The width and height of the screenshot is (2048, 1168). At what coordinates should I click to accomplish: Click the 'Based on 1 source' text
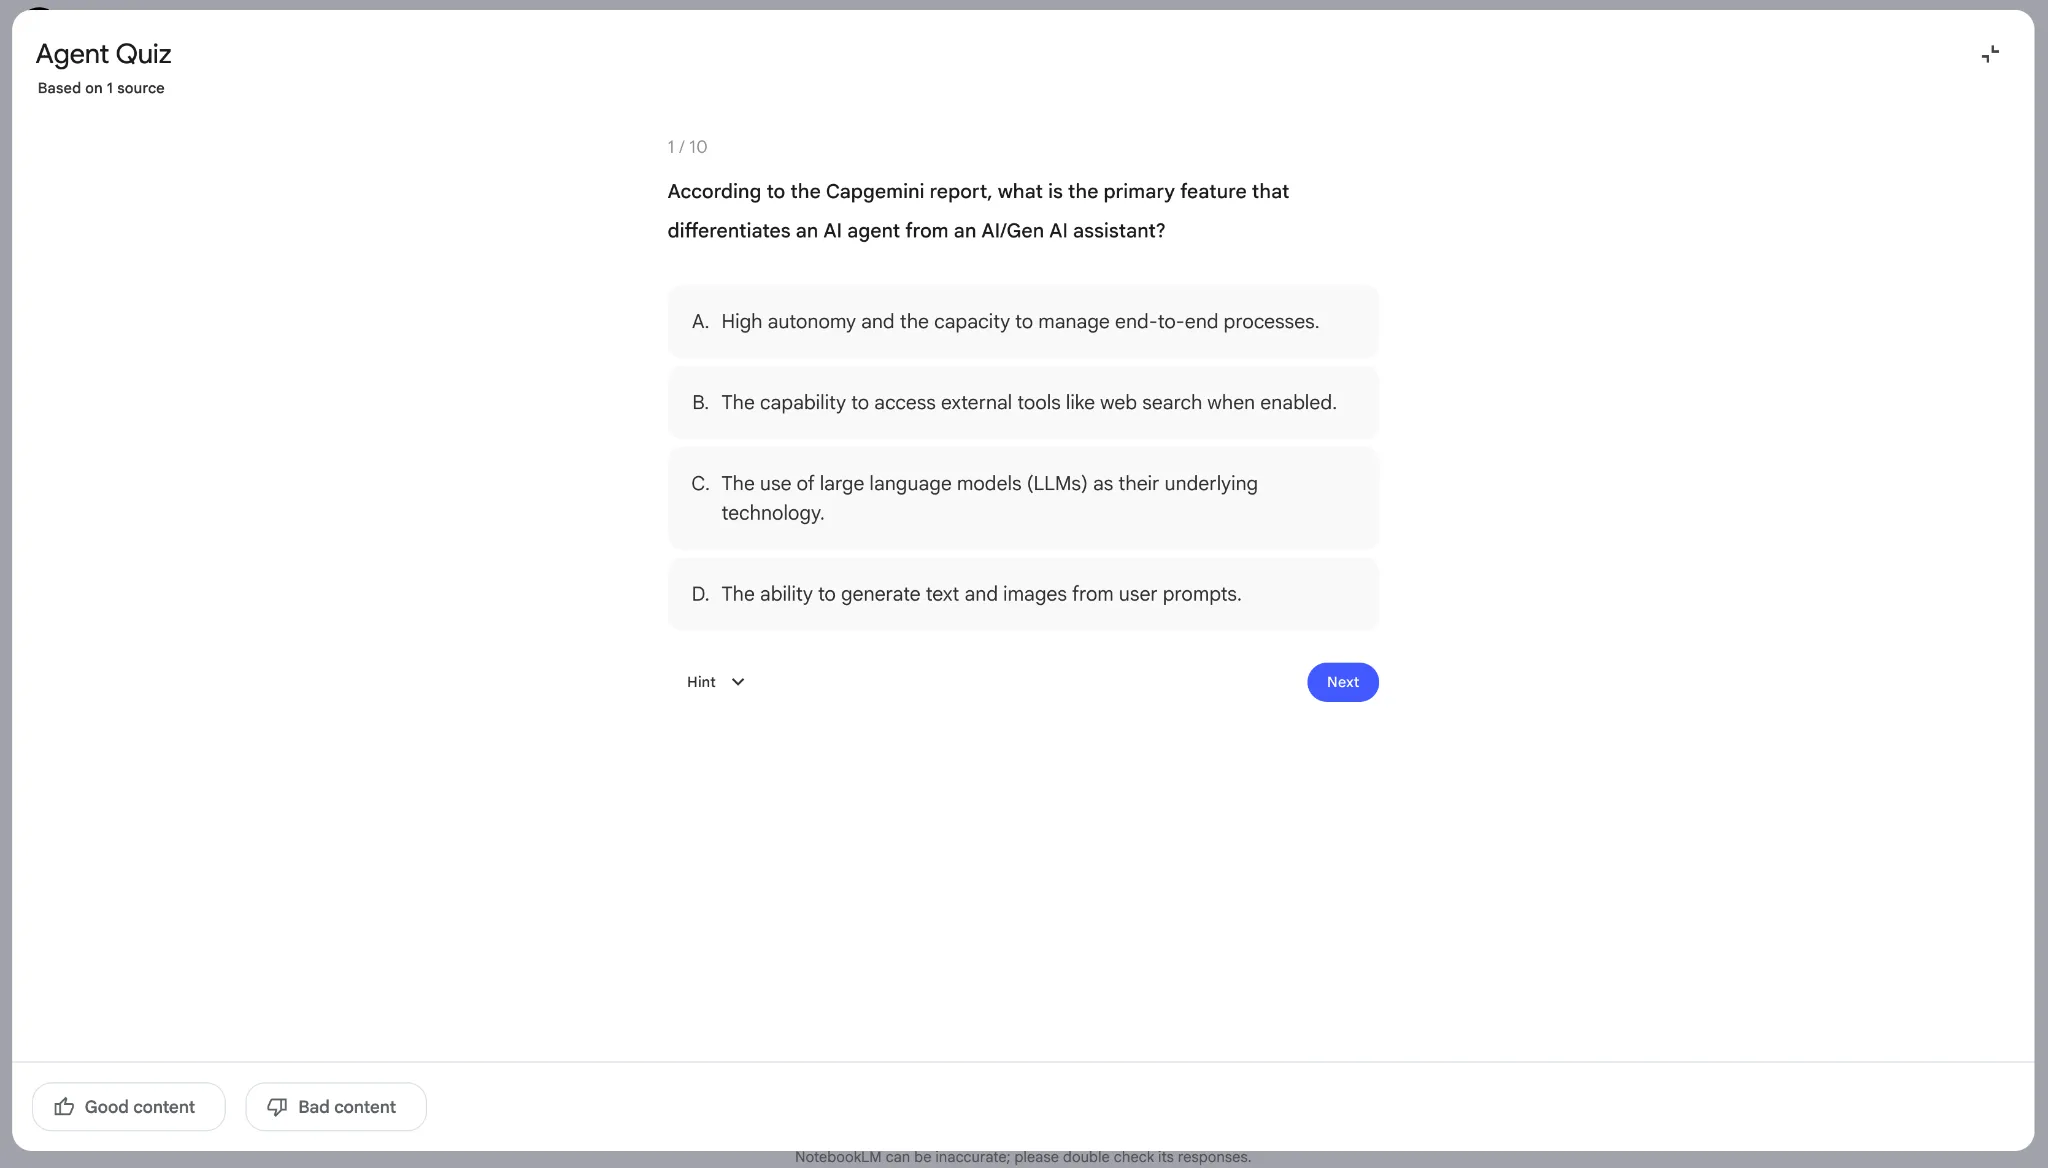[101, 88]
